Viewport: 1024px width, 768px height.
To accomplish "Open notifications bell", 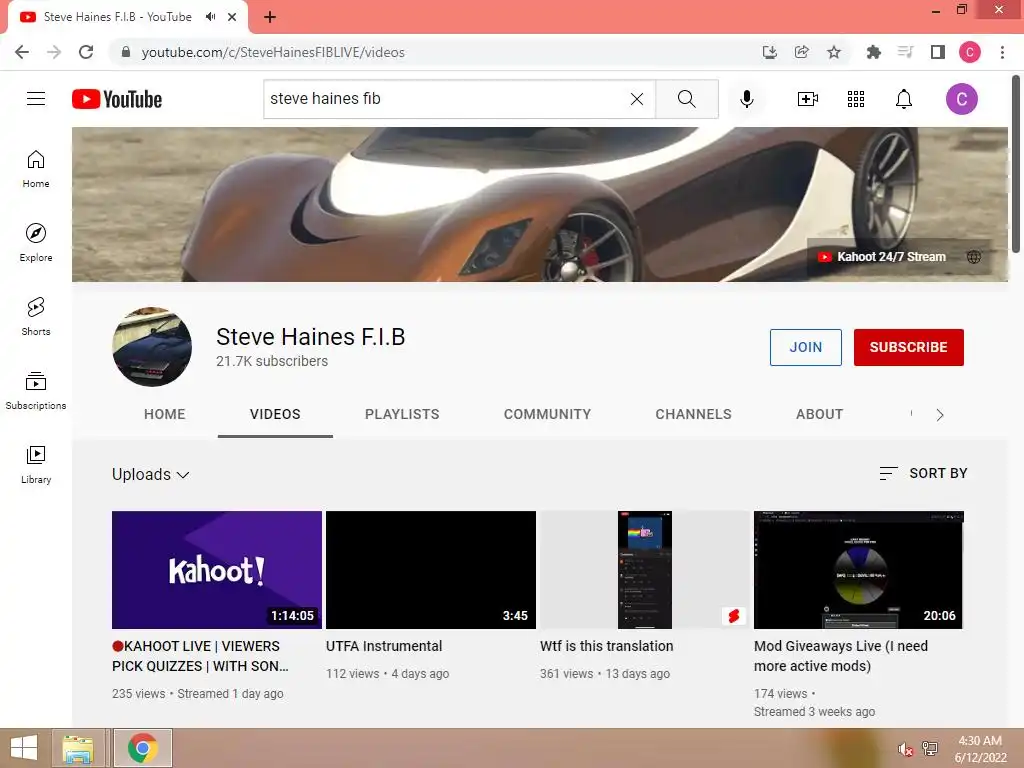I will 904,99.
